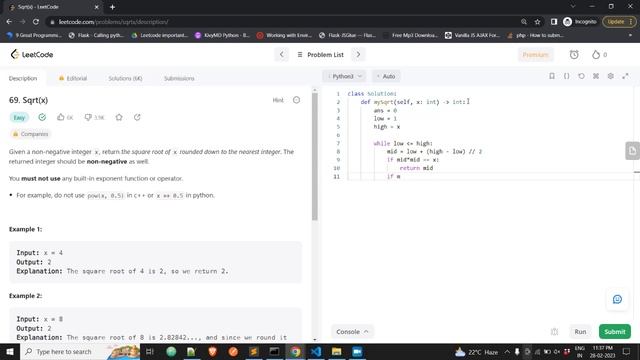Open the feedback chat bubble icon
The image size is (640, 360).
click(617, 299)
